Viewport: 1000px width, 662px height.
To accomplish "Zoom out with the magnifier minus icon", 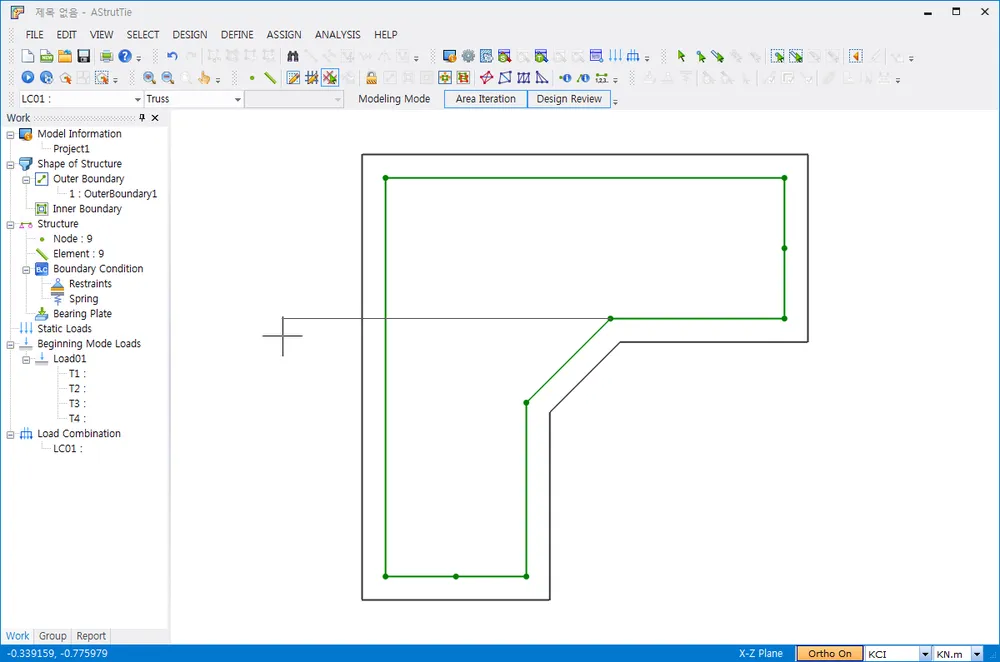I will click(x=168, y=78).
